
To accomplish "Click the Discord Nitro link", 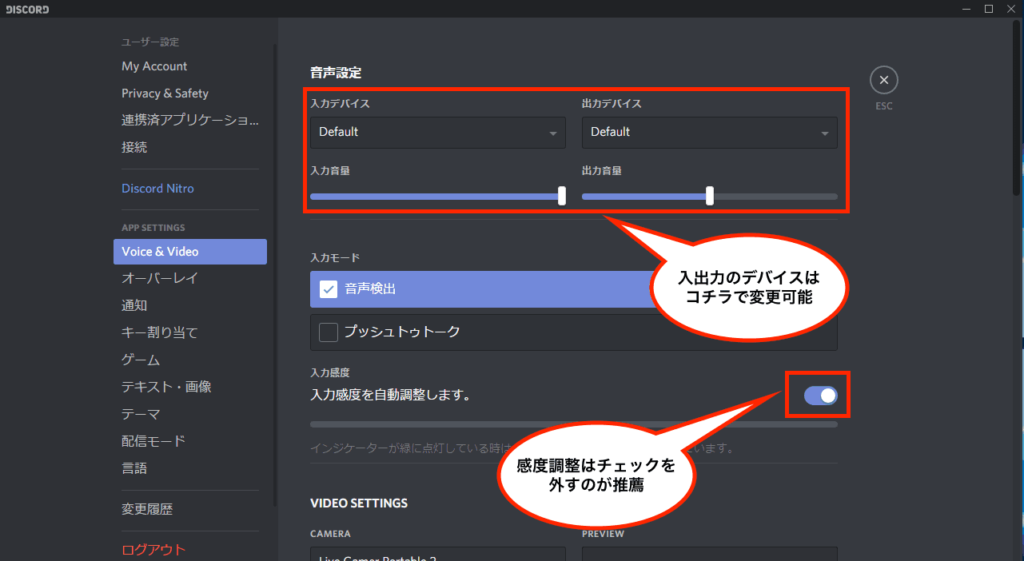I will point(158,188).
